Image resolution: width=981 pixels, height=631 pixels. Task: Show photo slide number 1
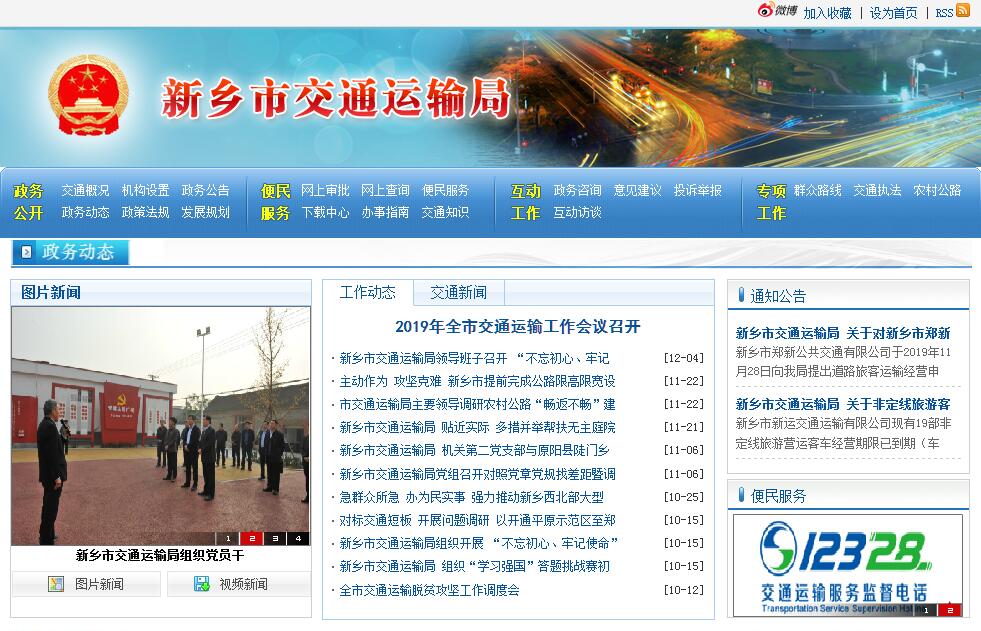228,538
